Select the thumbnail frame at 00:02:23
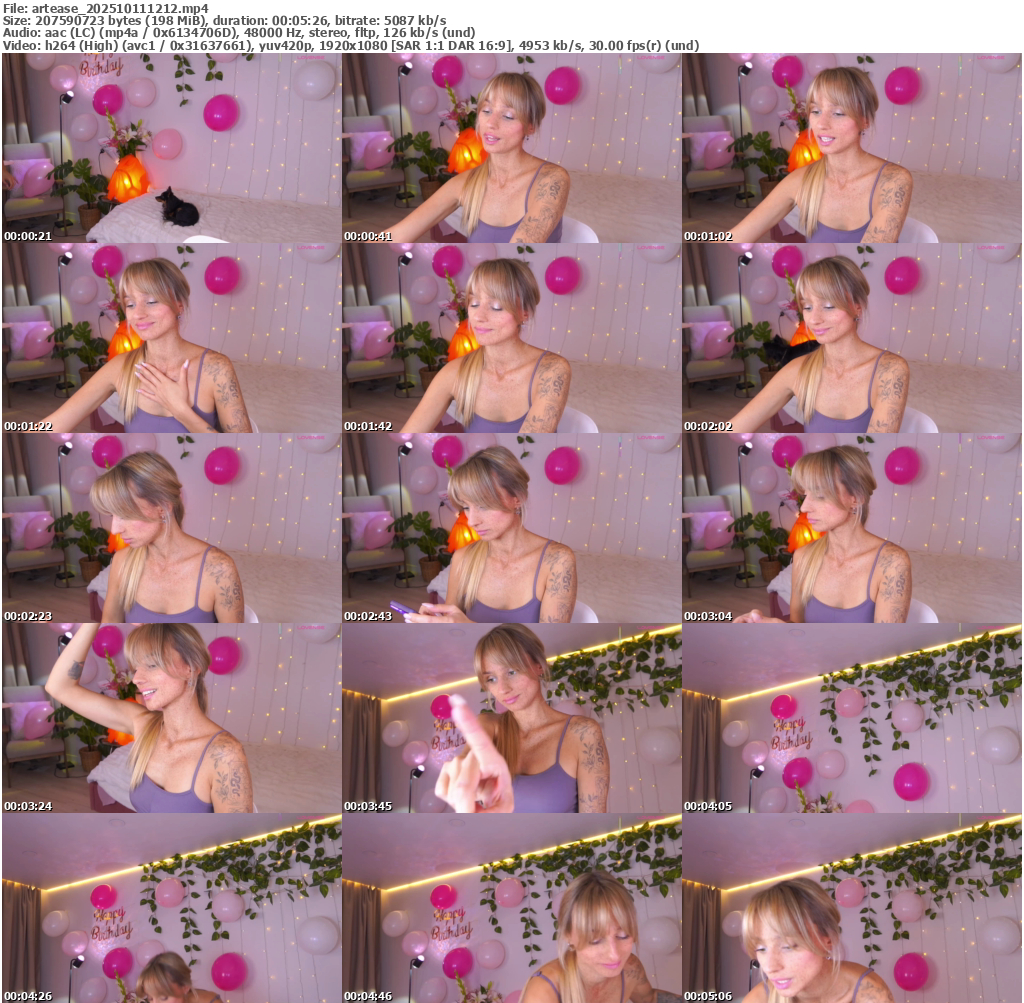1024x1003 pixels. pos(171,528)
